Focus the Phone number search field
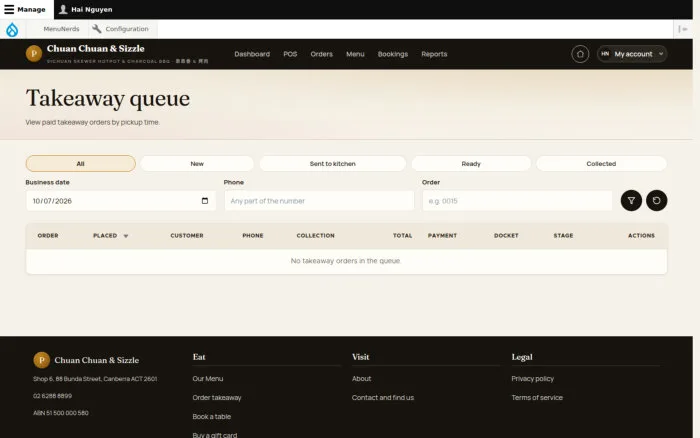700x438 pixels. [x=319, y=201]
